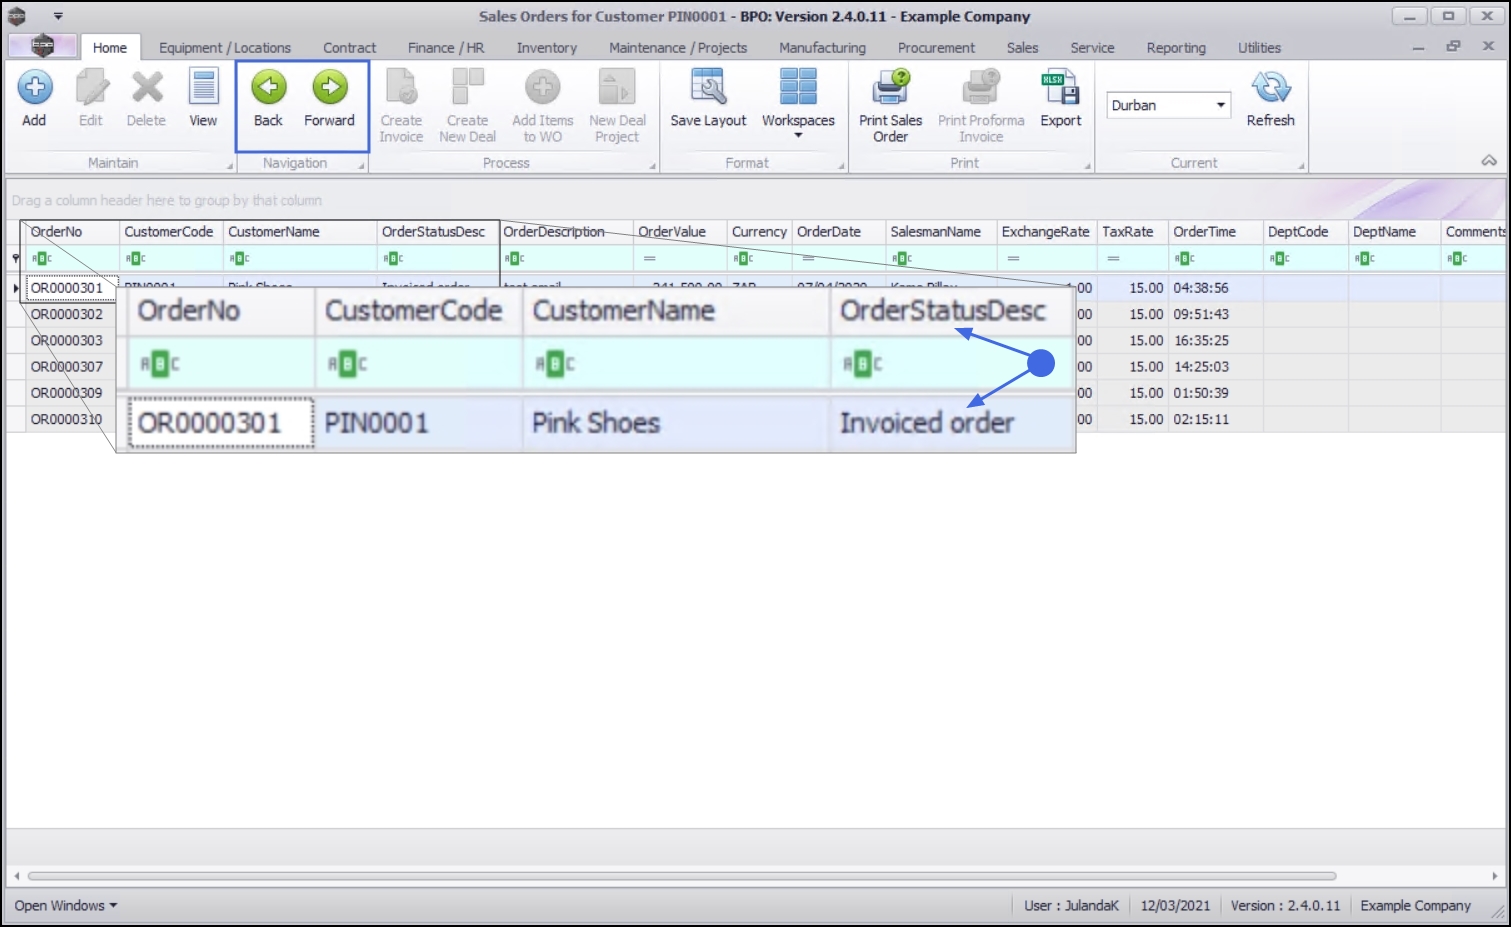Image resolution: width=1511 pixels, height=927 pixels.
Task: Go Back using the green arrow
Action: click(x=268, y=88)
